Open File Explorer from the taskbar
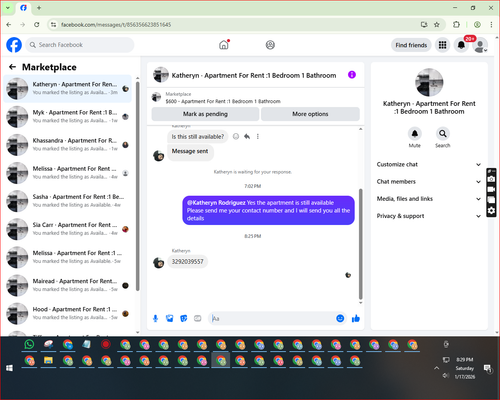Image resolution: width=500 pixels, height=400 pixels. [x=48, y=361]
